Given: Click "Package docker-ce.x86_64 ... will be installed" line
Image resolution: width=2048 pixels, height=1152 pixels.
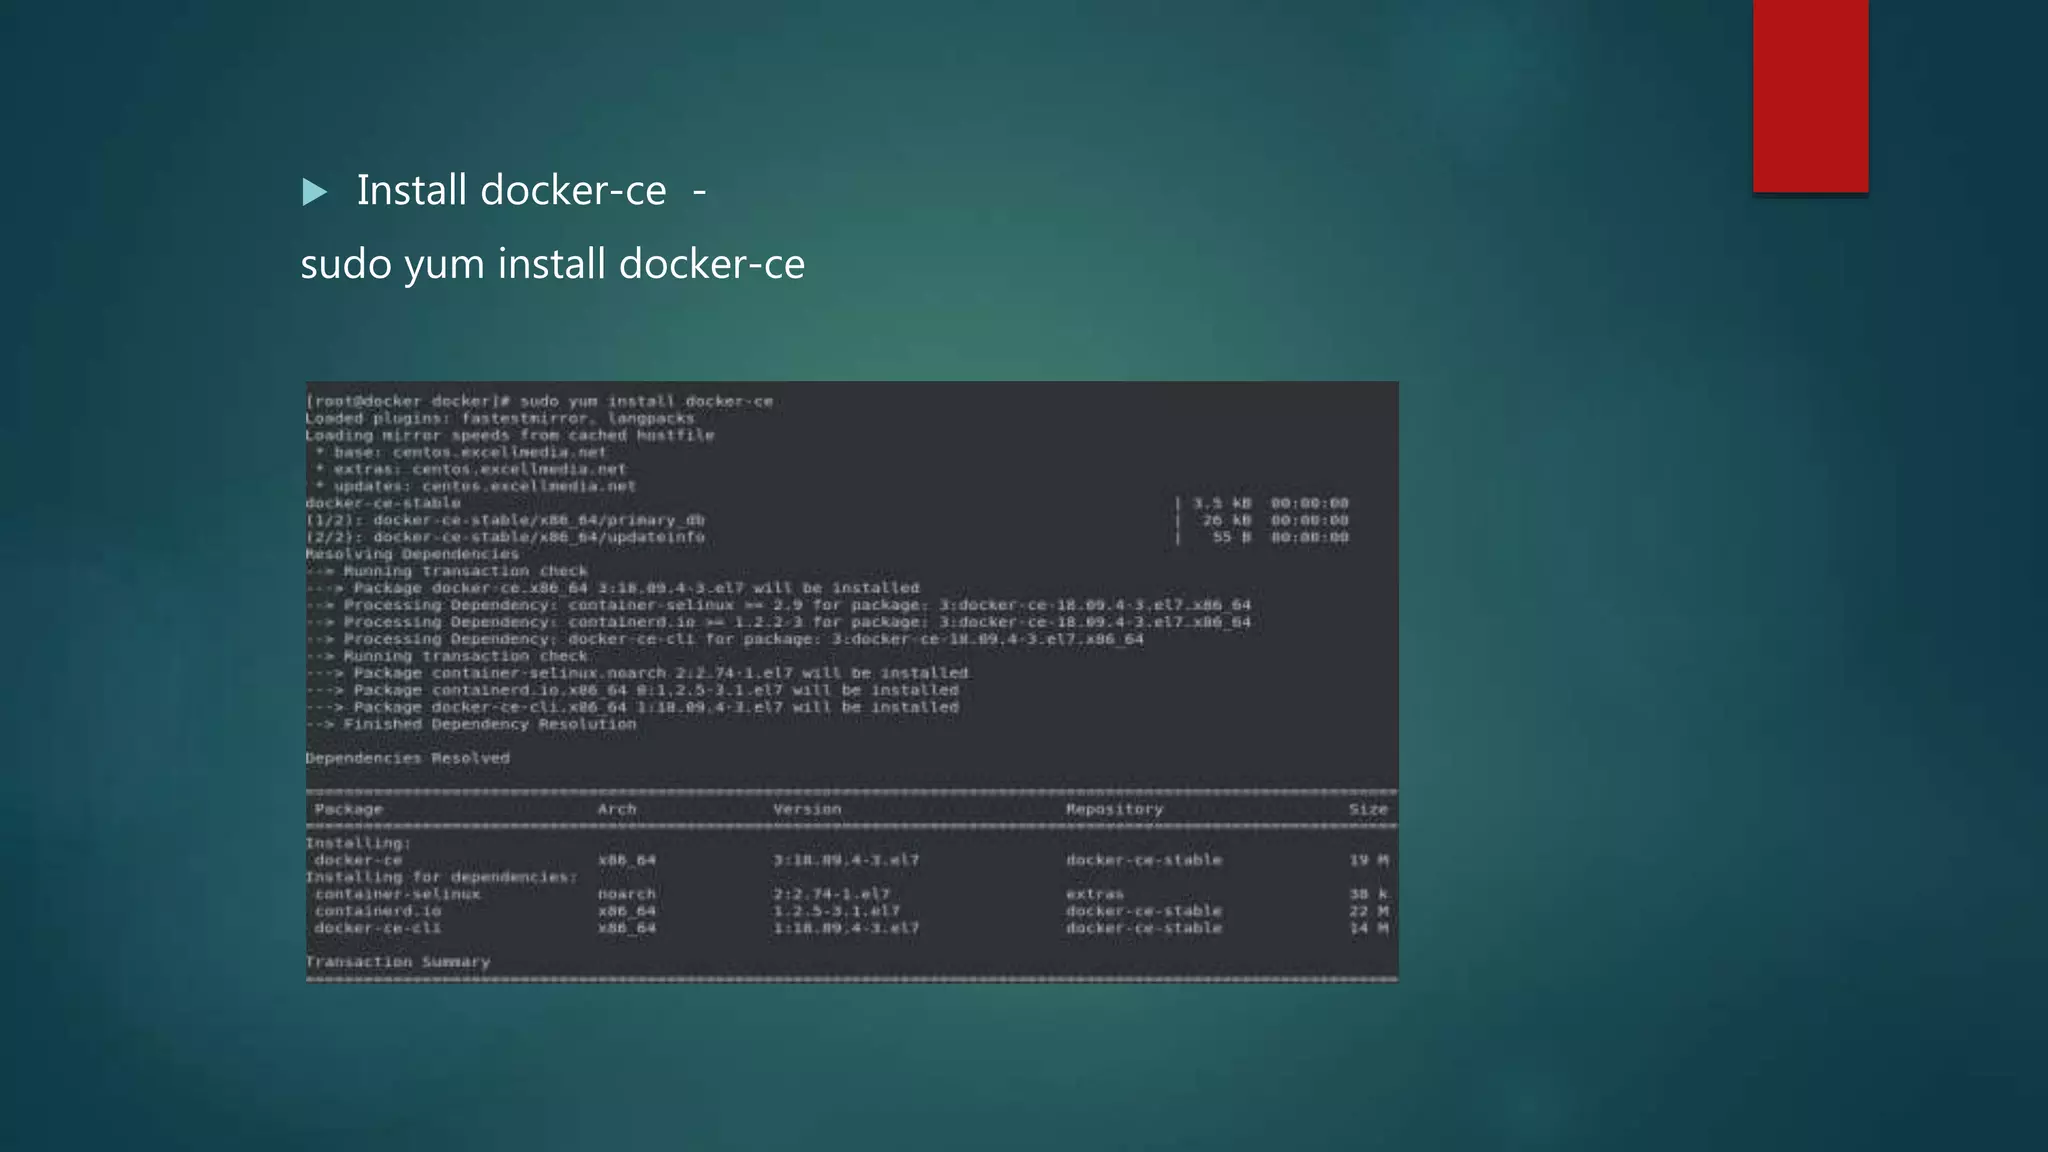Looking at the screenshot, I should tap(612, 588).
